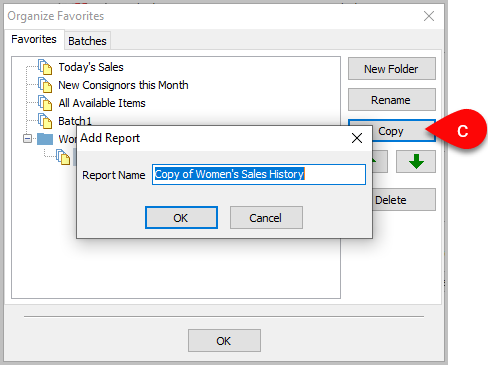Move item down with green arrow
The width and height of the screenshot is (488, 365).
[416, 162]
